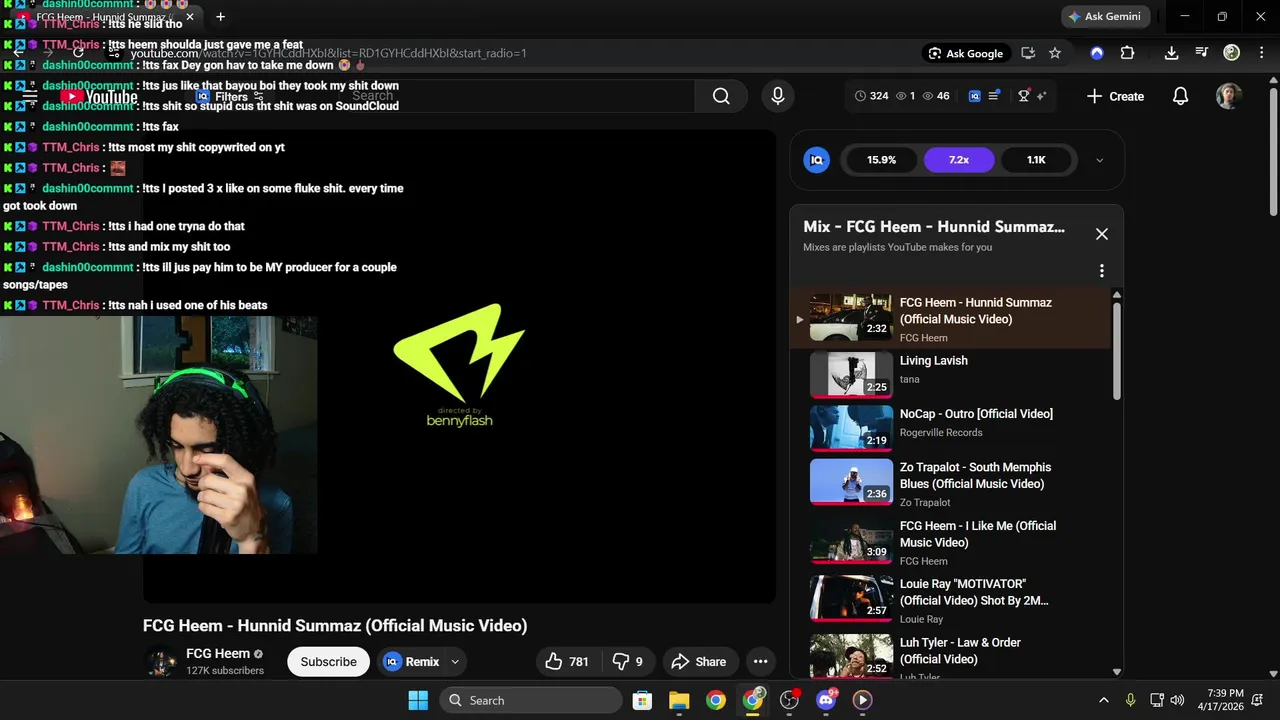Image resolution: width=1280 pixels, height=720 pixels.
Task: Expand the vidIQ stats panel chevron
Action: pos(1100,160)
